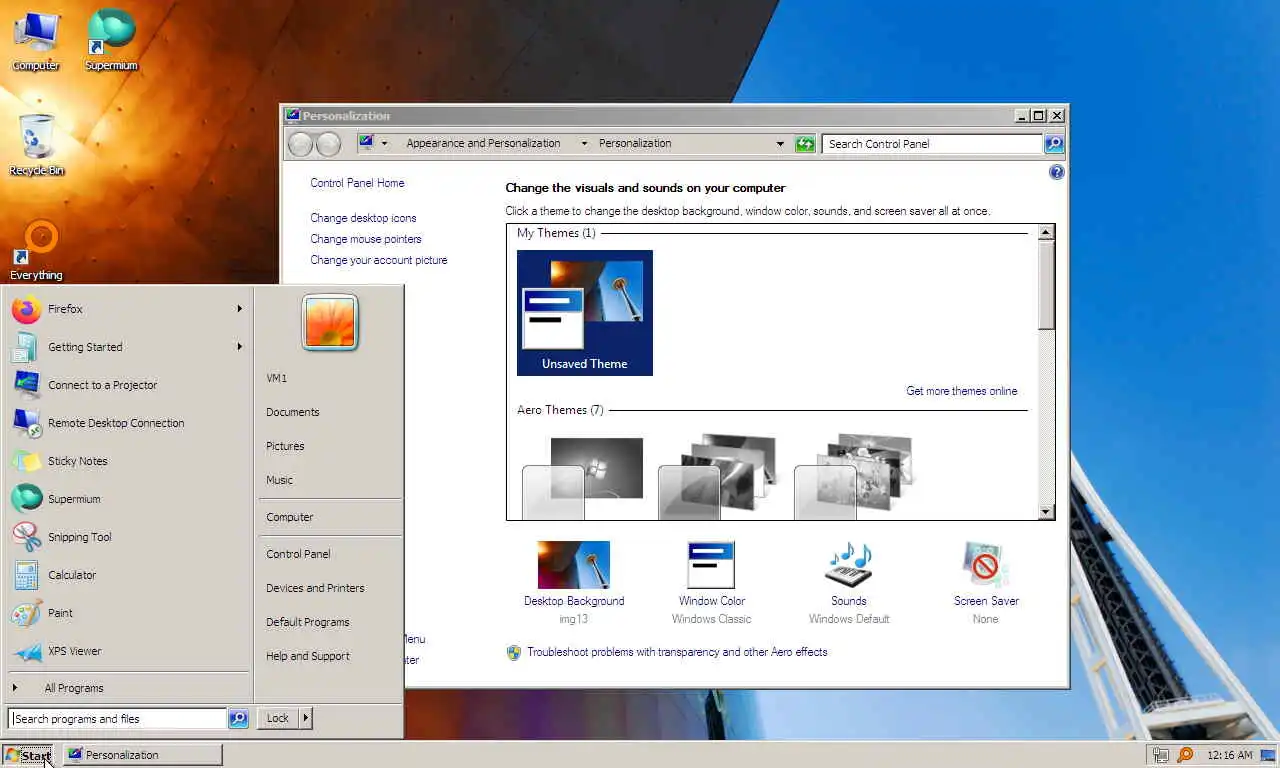Click the Back button in Personalization window
The height and width of the screenshot is (768, 1280).
(300, 144)
